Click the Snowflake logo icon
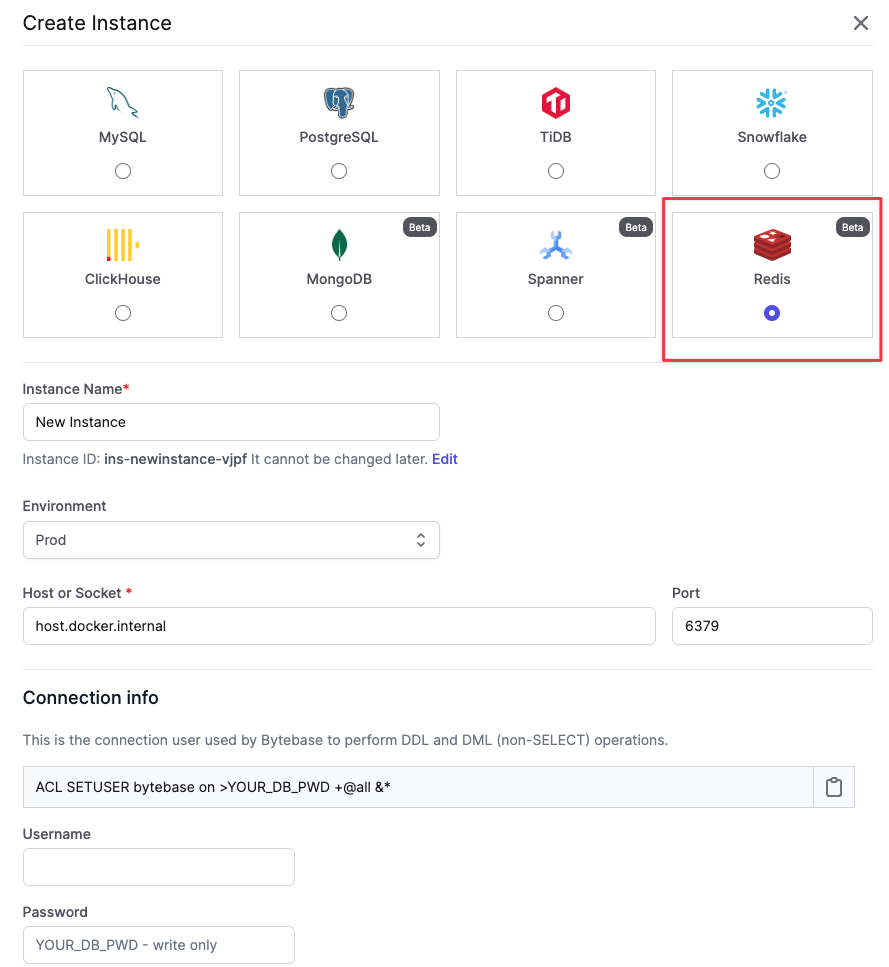Image resolution: width=889 pixels, height=967 pixels. click(771, 102)
